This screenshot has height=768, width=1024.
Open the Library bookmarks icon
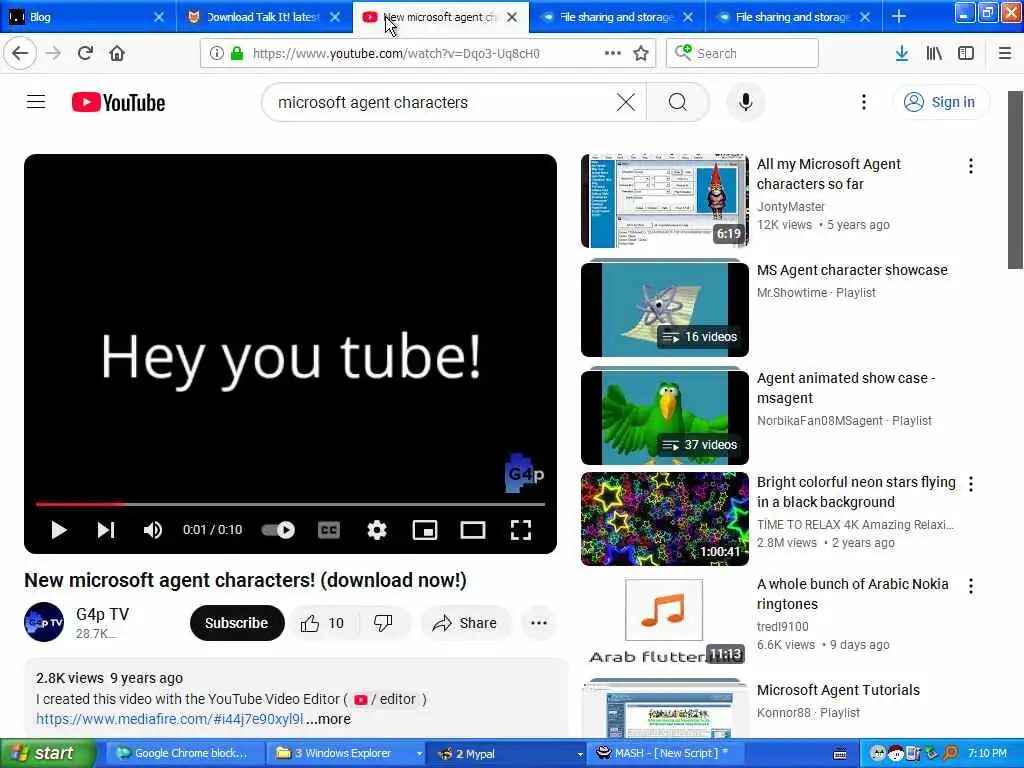click(934, 54)
